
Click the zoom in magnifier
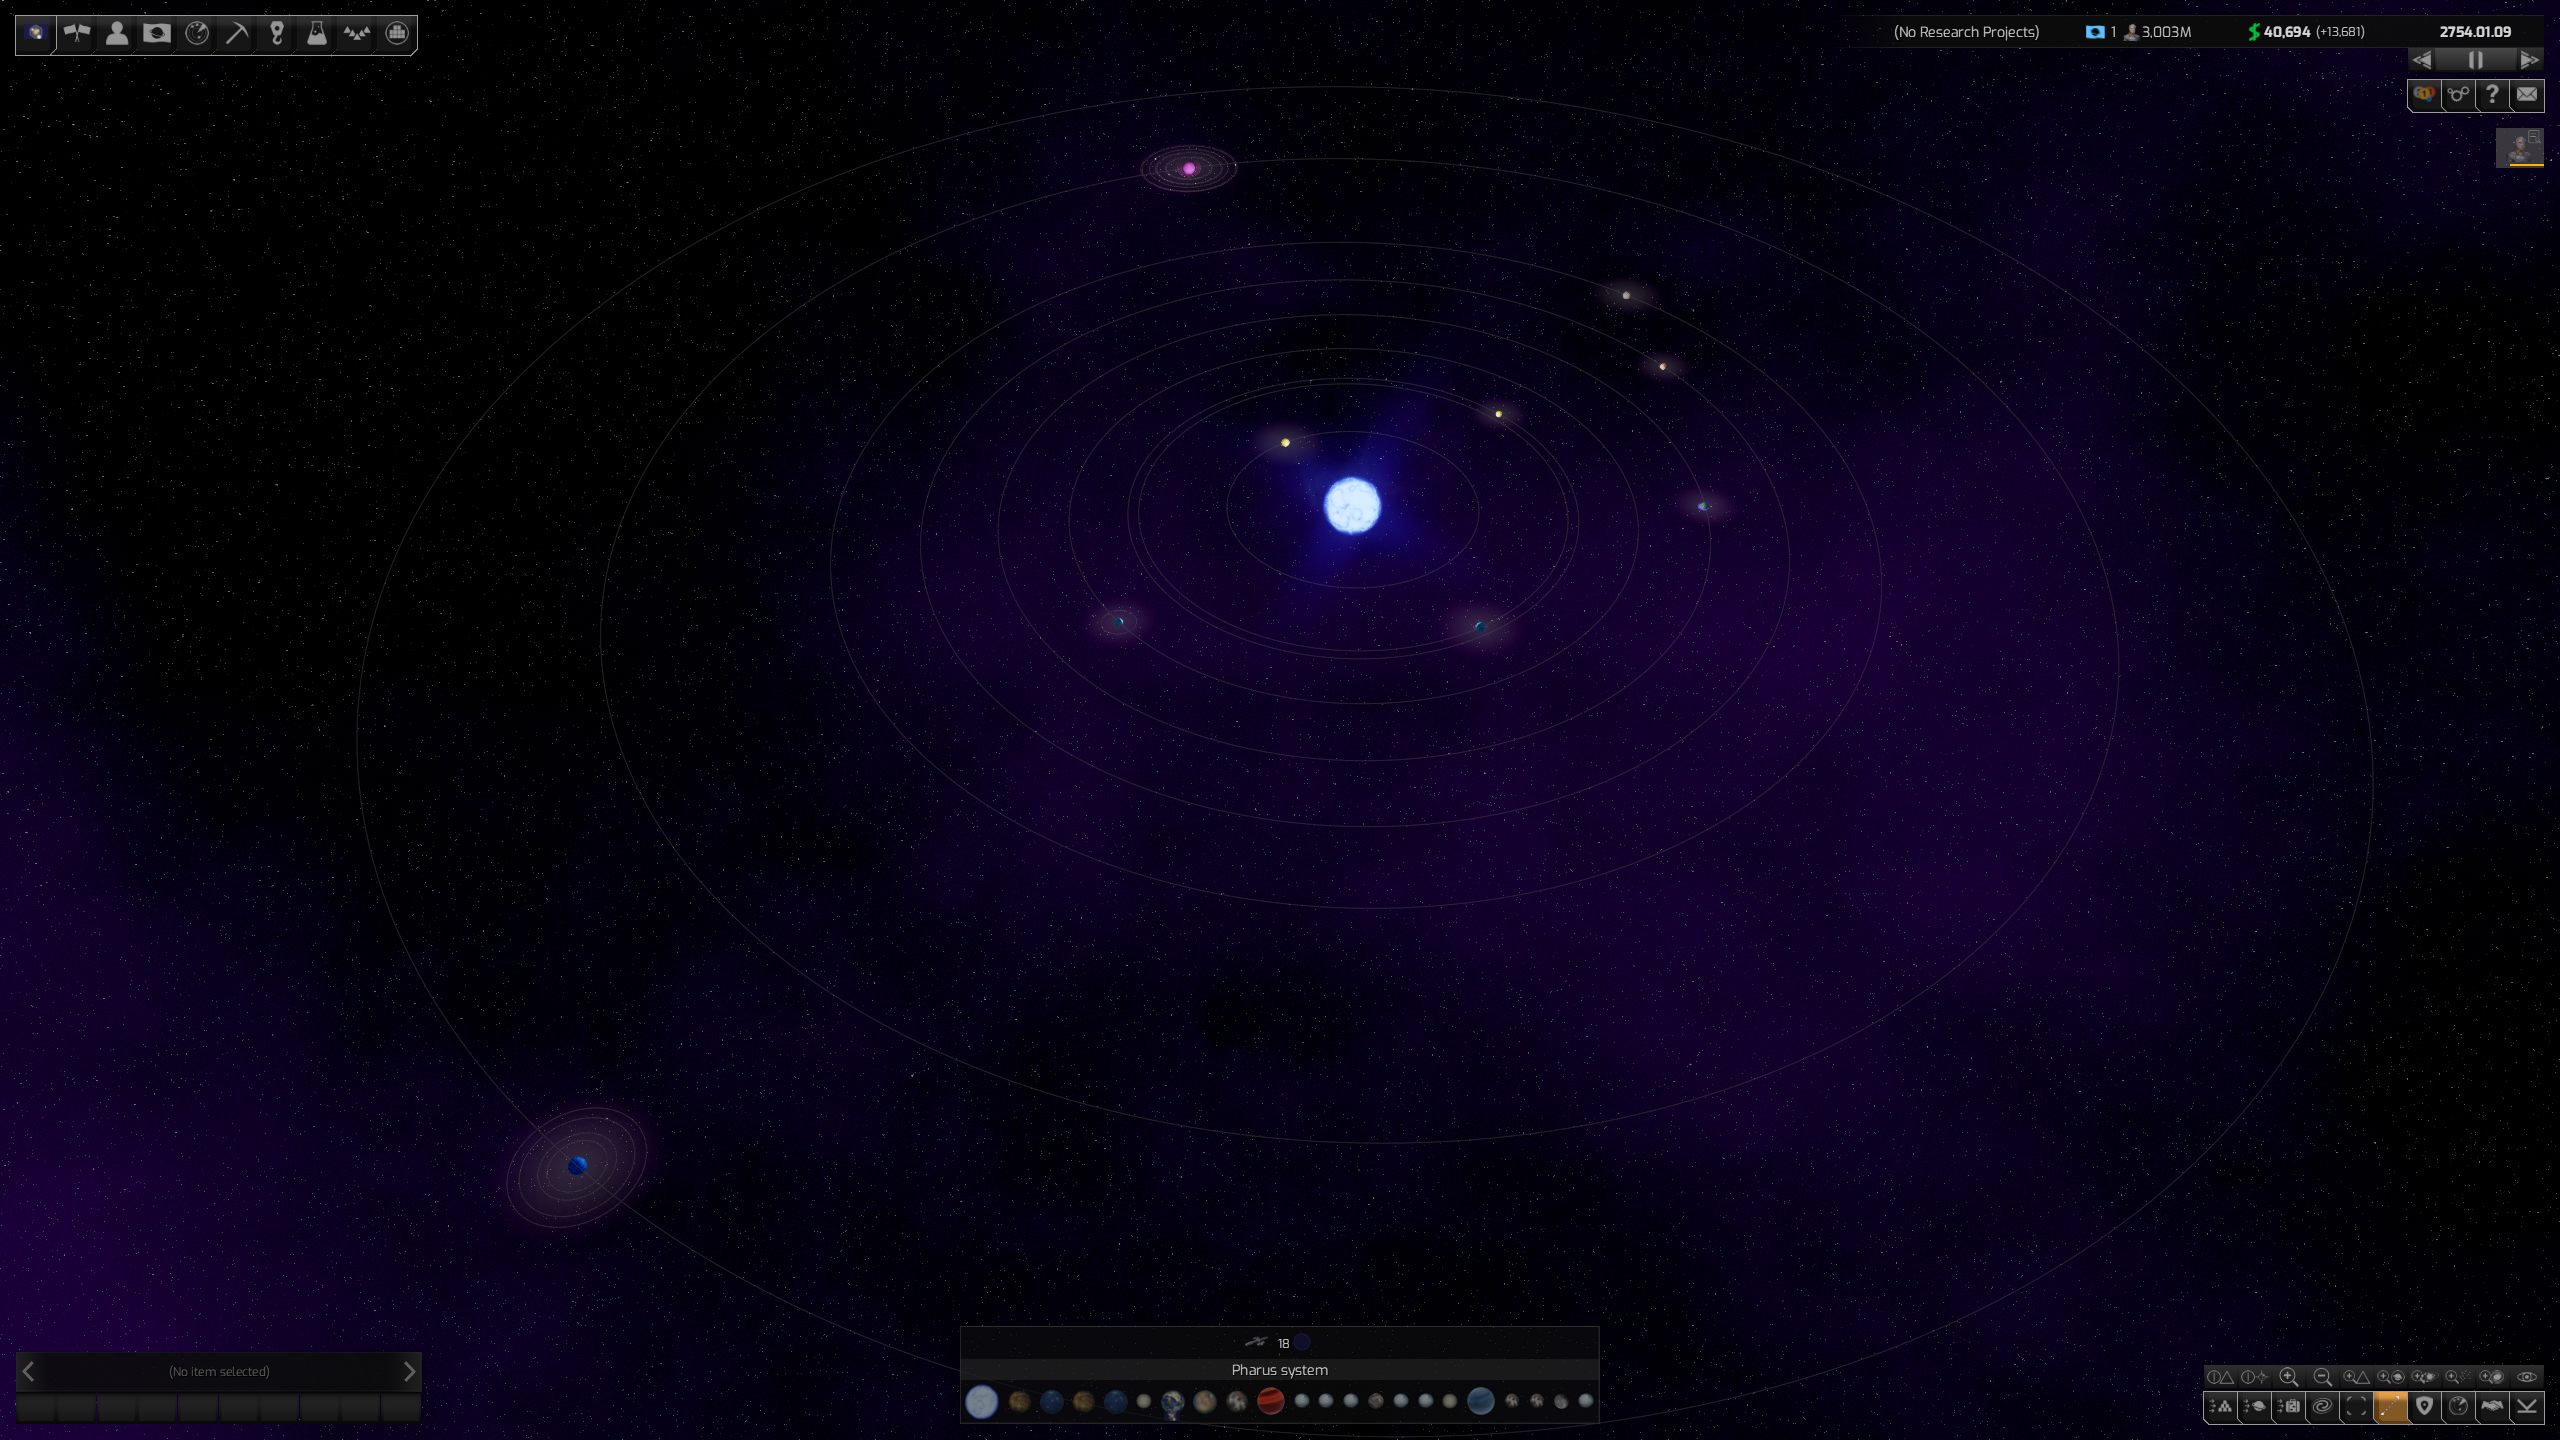(2289, 1377)
